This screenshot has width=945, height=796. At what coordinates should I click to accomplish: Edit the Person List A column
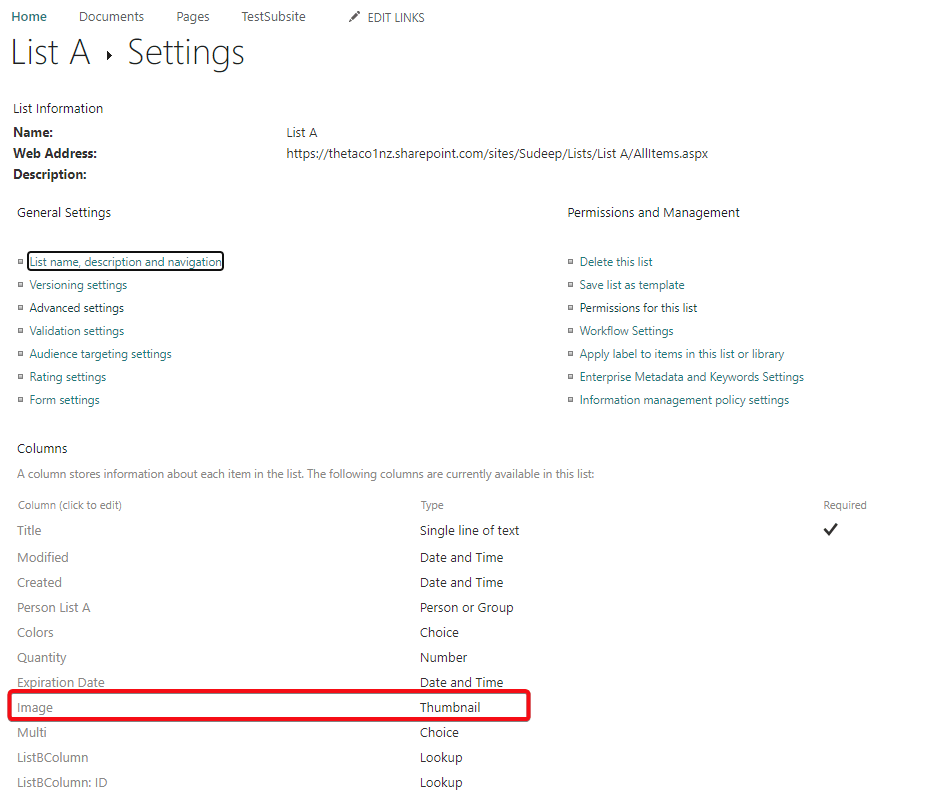[x=54, y=607]
